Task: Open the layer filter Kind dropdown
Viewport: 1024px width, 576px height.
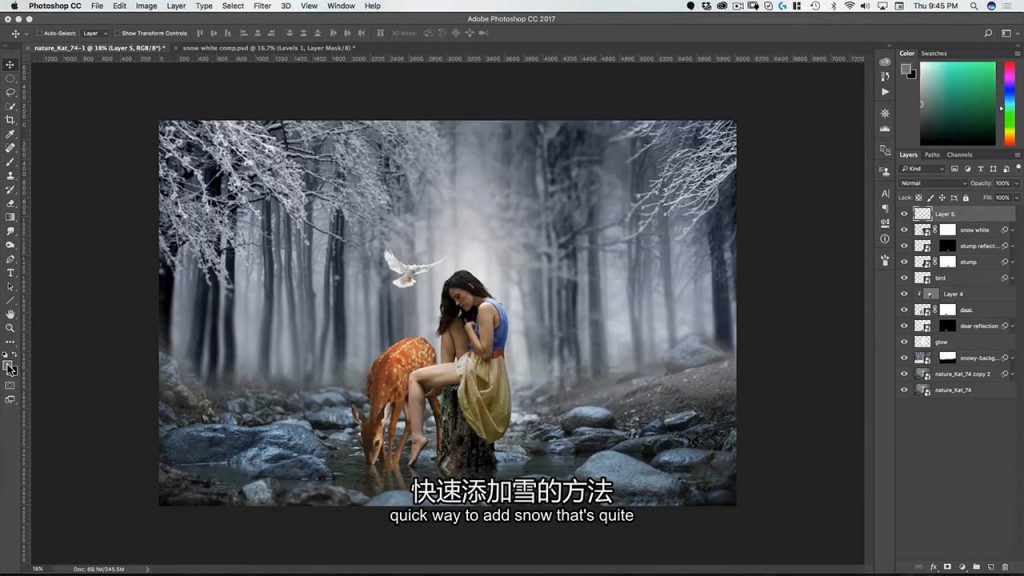Action: click(x=923, y=168)
